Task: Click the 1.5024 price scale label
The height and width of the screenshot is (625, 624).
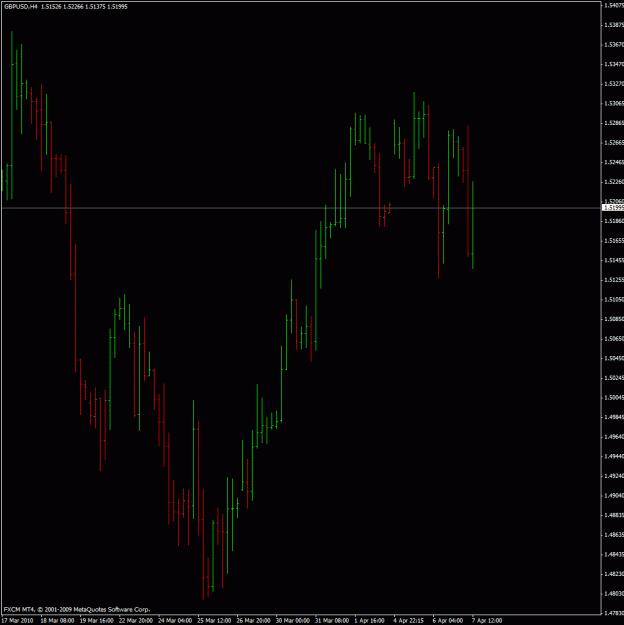Action: click(614, 378)
